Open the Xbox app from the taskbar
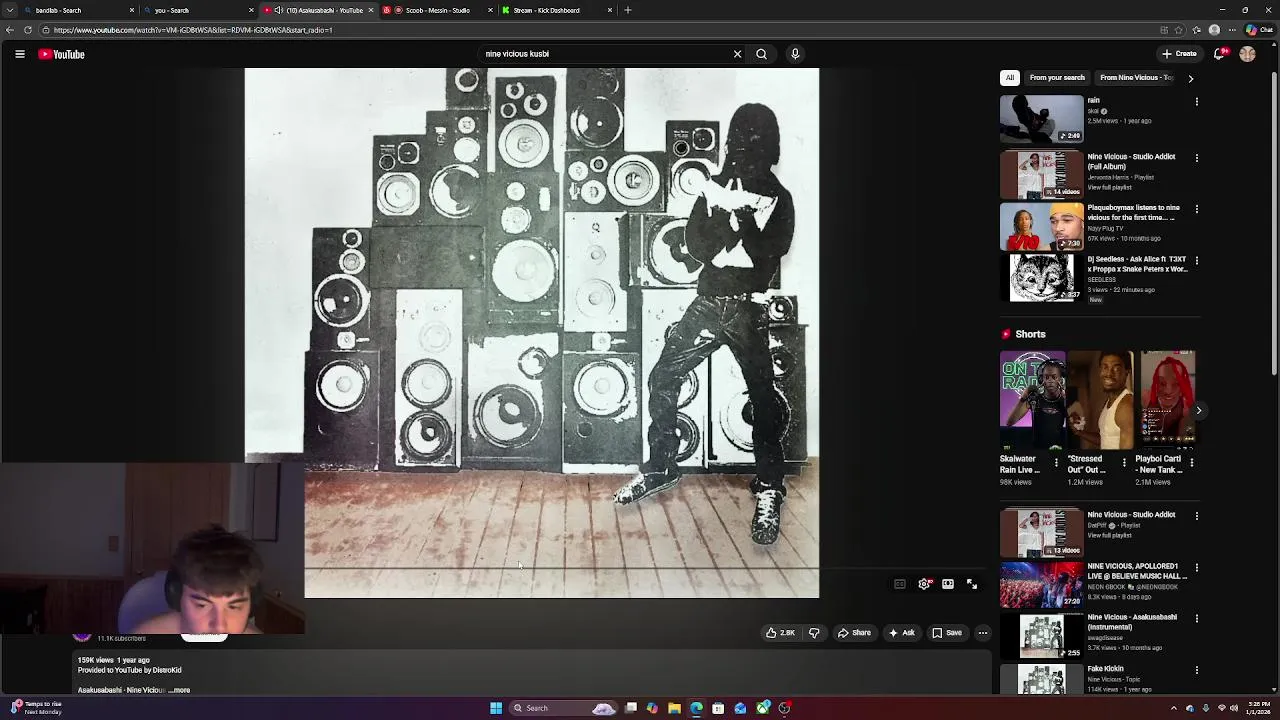This screenshot has width=1280, height=720. coord(763,708)
